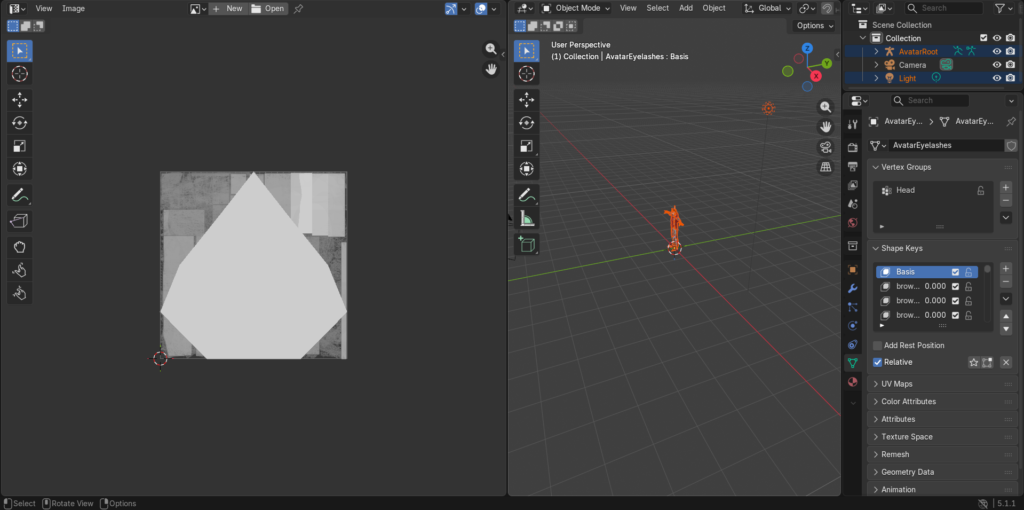Select the Add Cube tool
1024x510 pixels.
coord(526,245)
